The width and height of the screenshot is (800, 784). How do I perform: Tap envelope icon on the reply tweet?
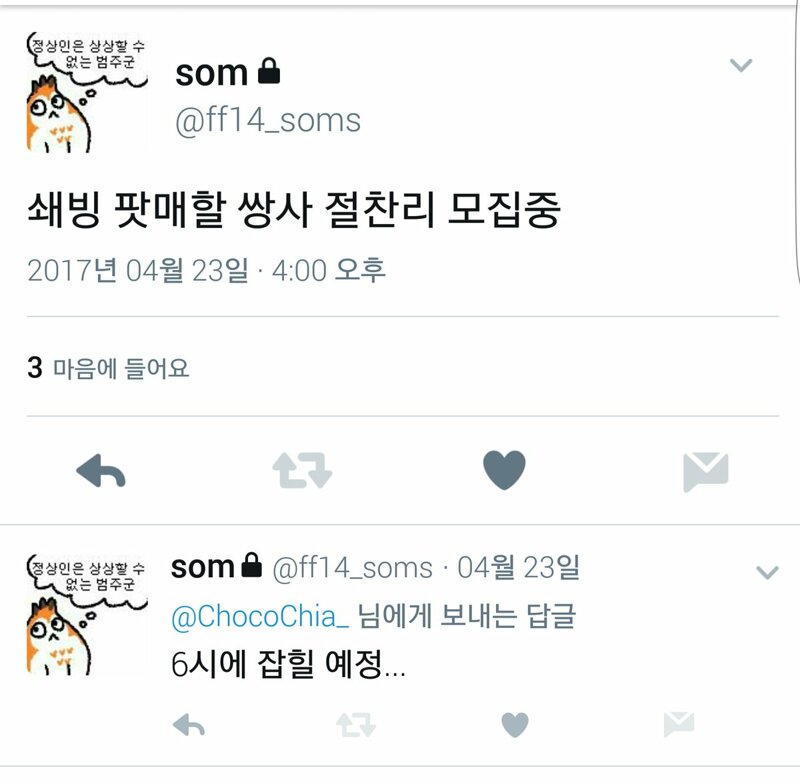click(679, 724)
